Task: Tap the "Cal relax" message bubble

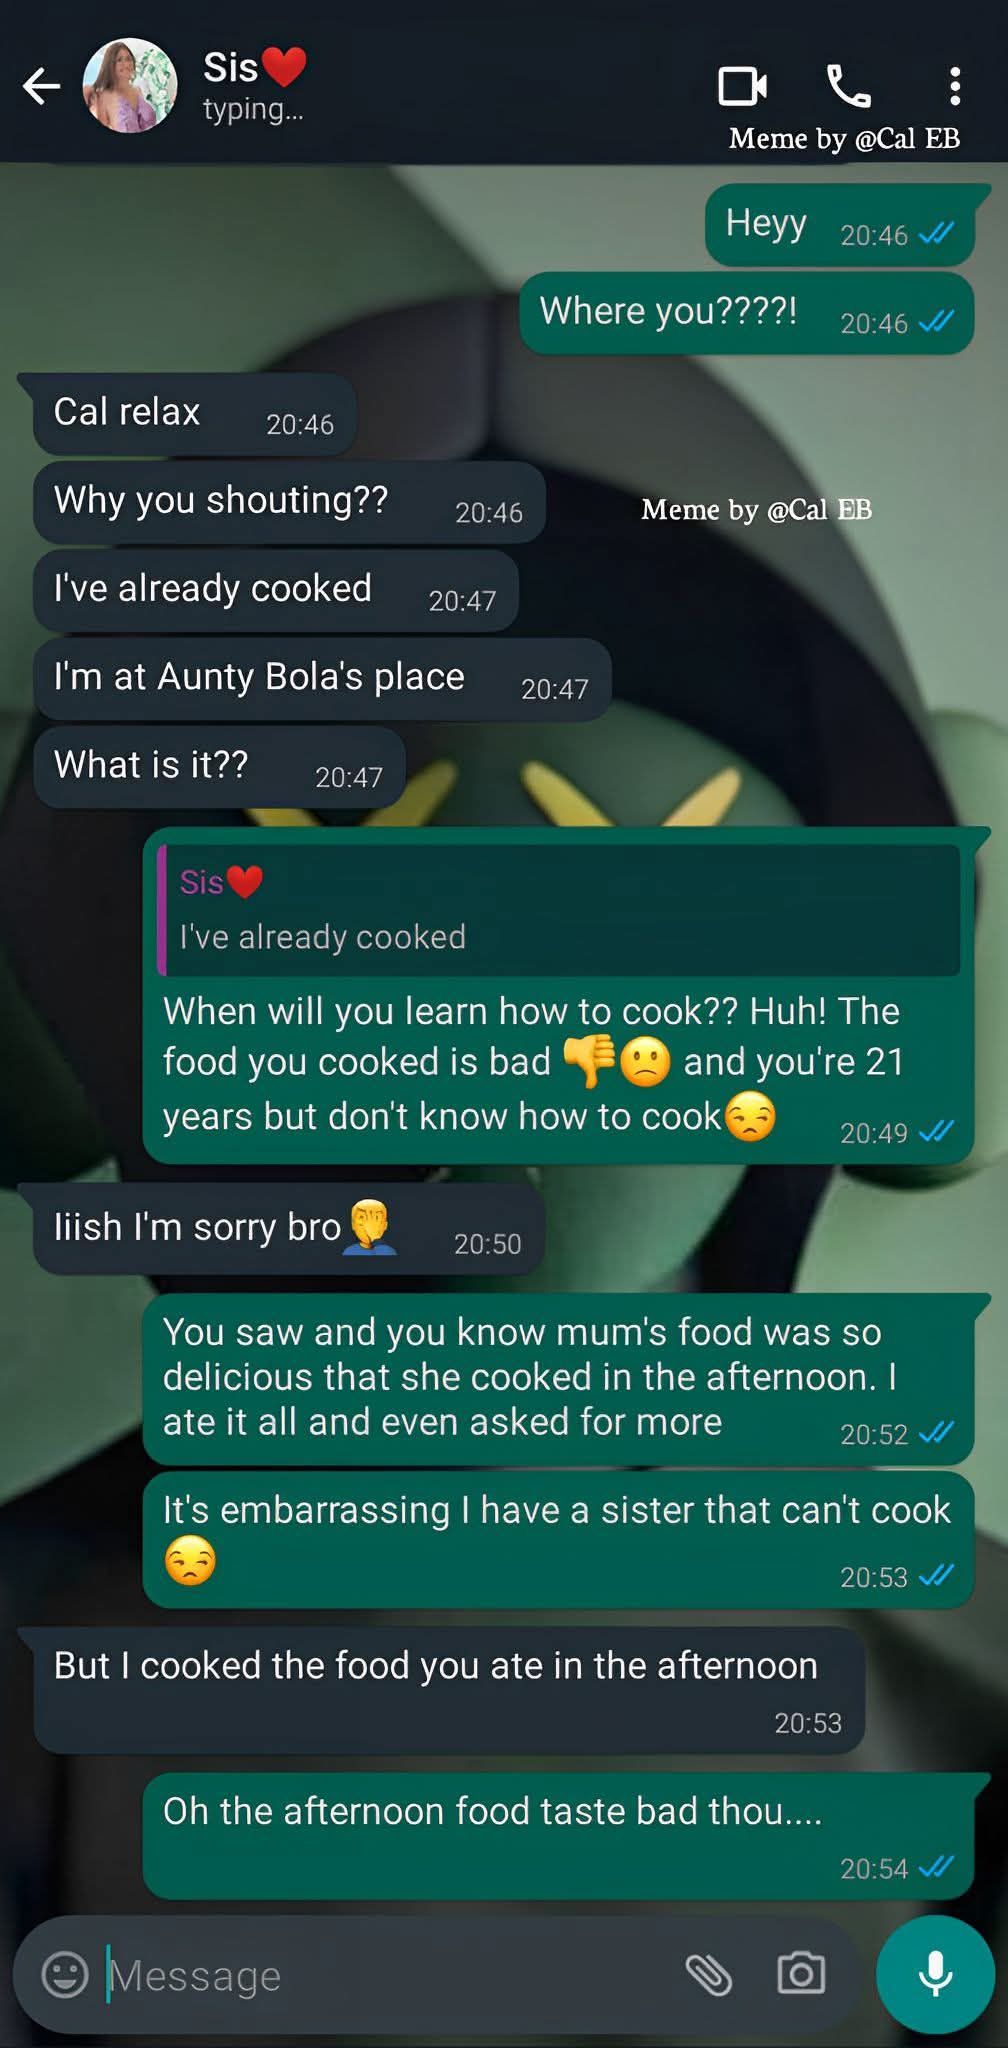Action: 194,414
